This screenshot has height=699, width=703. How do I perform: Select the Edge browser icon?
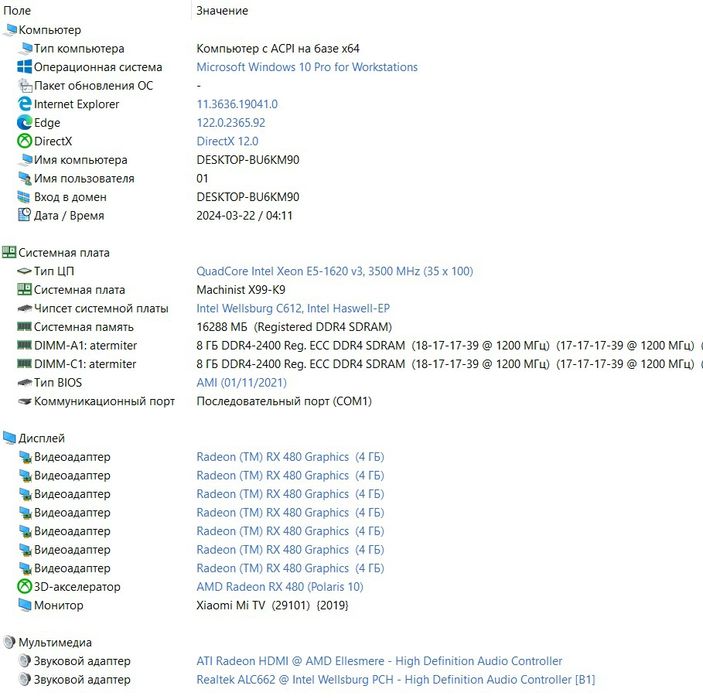pos(24,122)
